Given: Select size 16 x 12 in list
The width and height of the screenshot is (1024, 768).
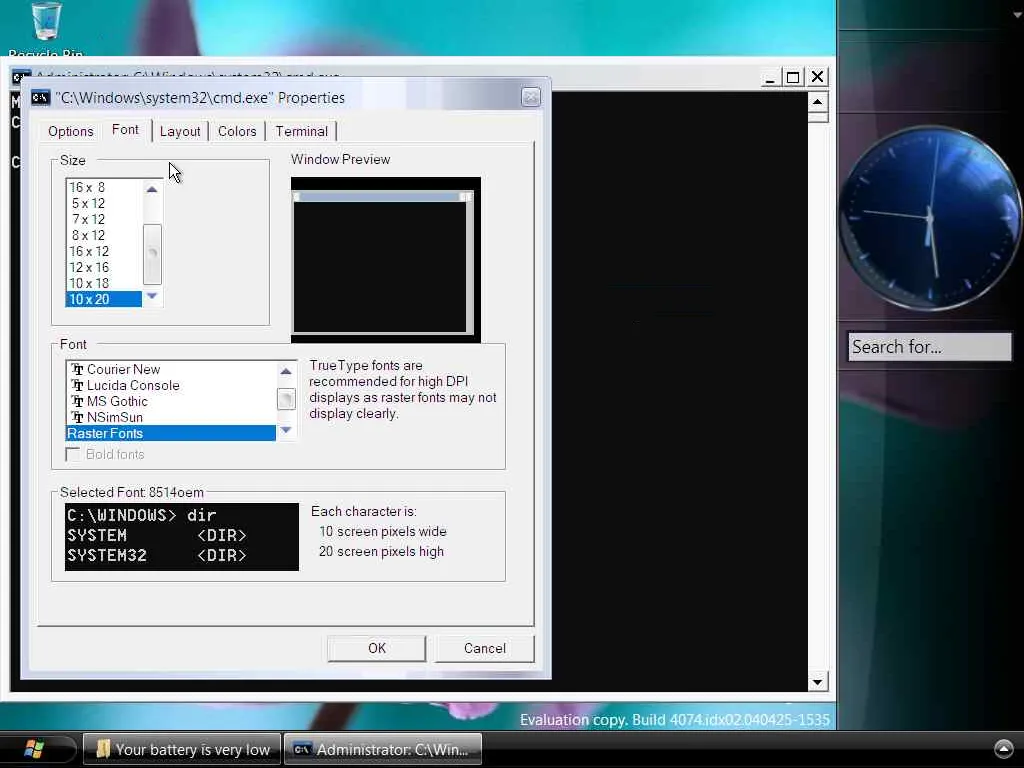Looking at the screenshot, I should pyautogui.click(x=104, y=251).
